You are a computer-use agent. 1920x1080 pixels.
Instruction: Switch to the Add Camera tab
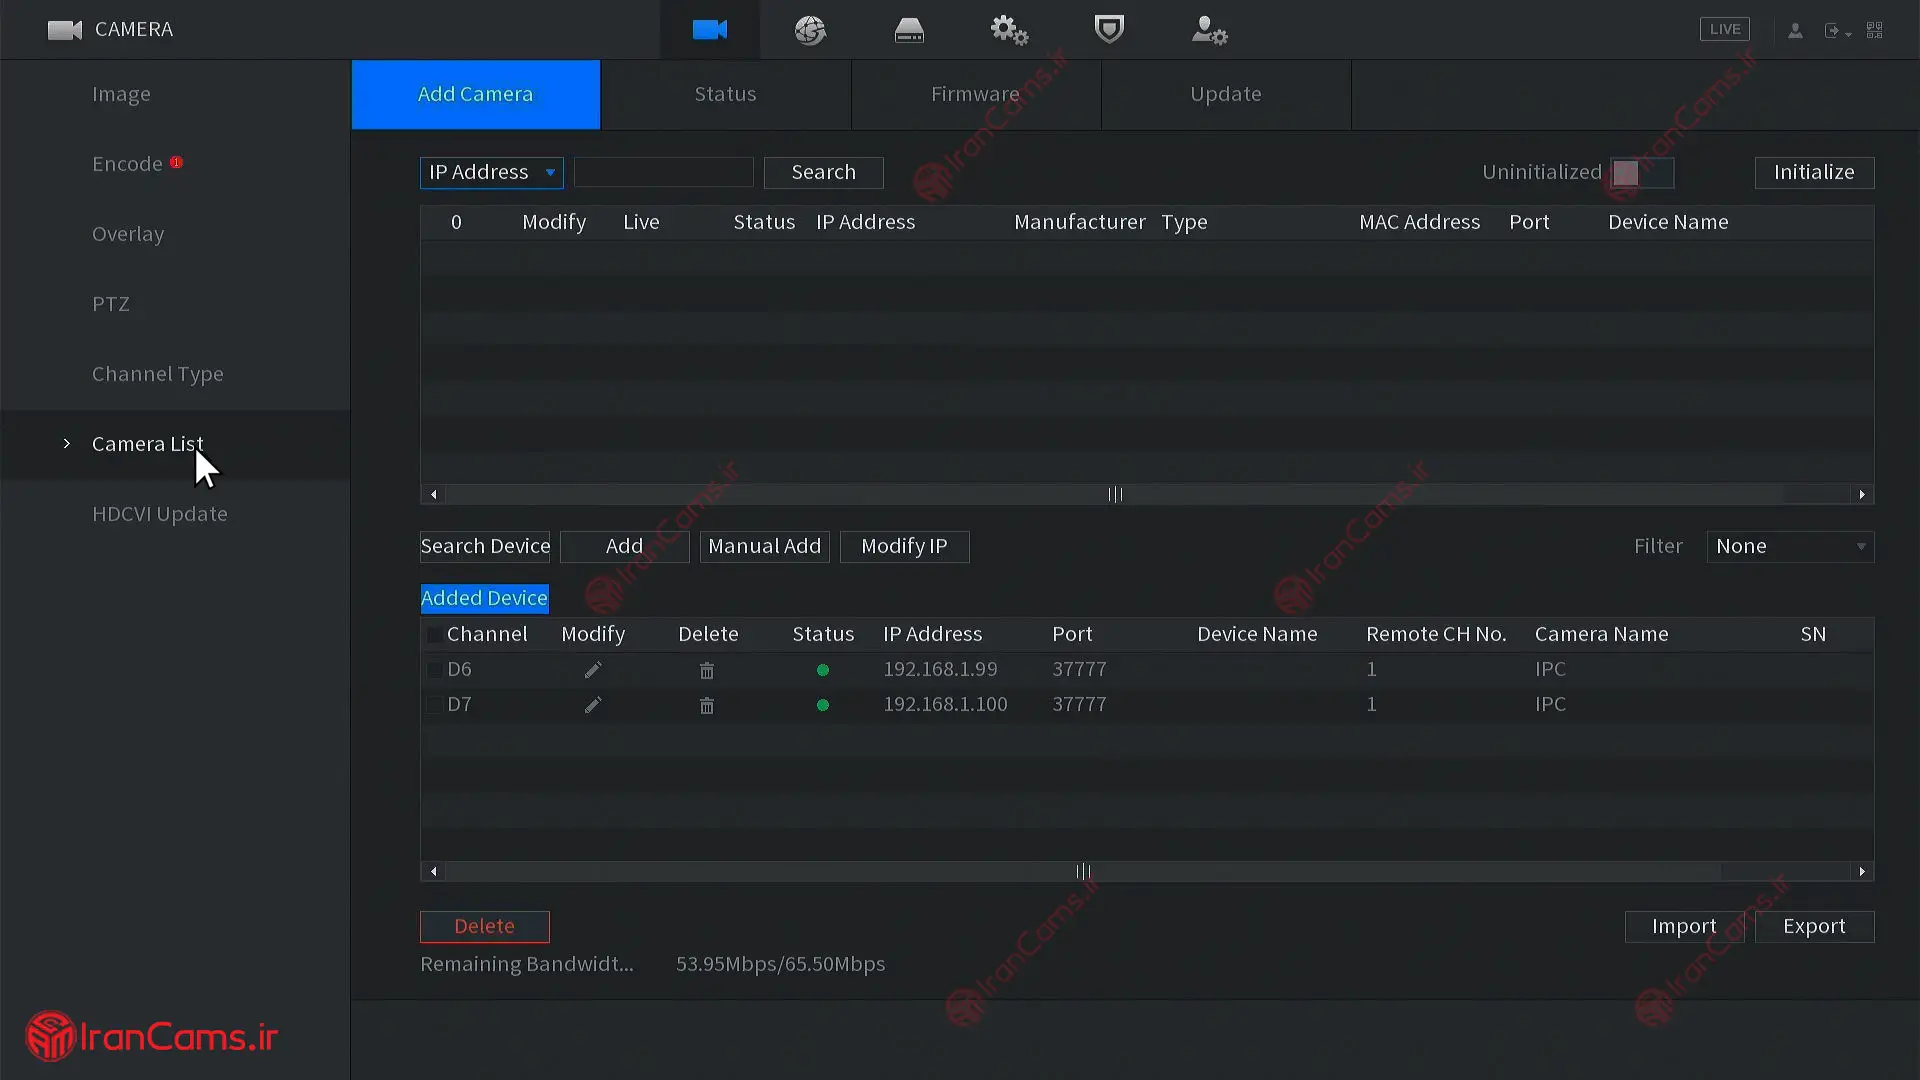point(476,94)
